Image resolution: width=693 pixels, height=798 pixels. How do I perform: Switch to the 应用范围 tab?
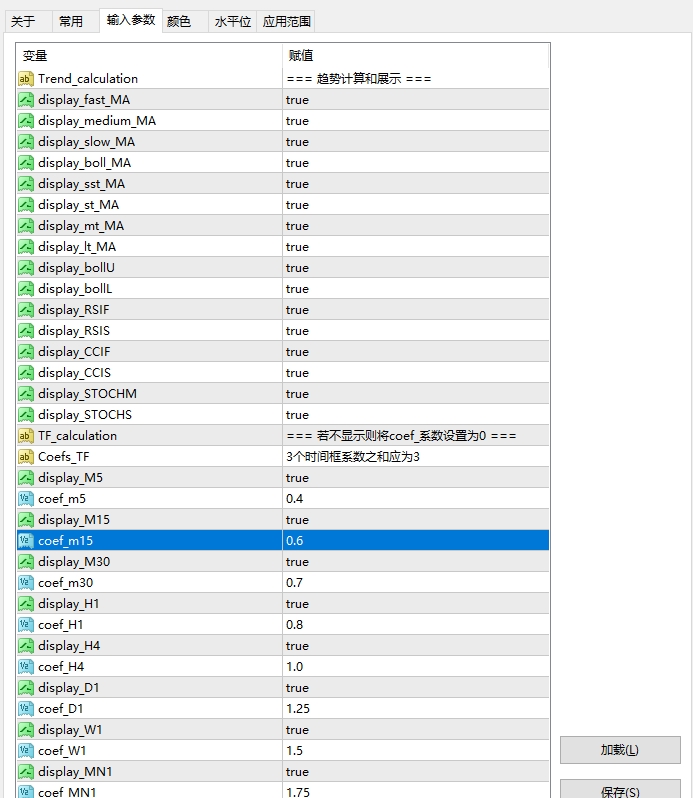point(286,21)
